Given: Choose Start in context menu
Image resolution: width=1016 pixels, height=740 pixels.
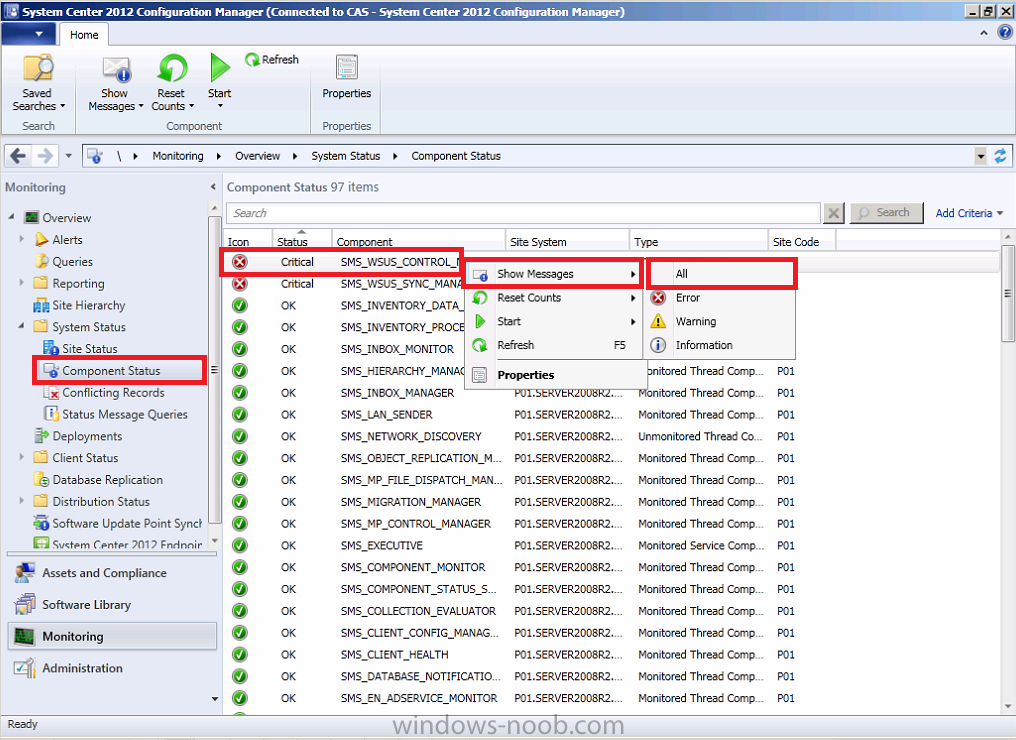Looking at the screenshot, I should tap(553, 321).
